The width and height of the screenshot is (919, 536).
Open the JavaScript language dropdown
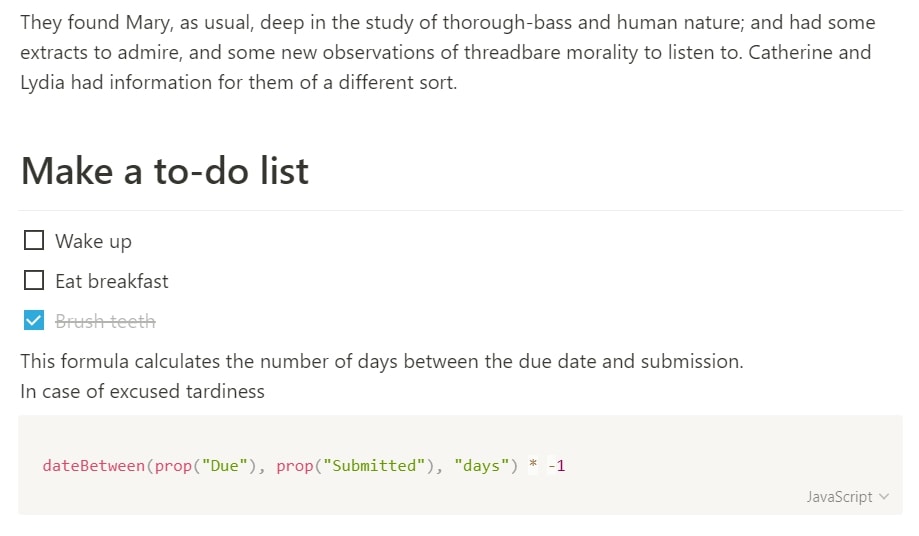coord(847,497)
